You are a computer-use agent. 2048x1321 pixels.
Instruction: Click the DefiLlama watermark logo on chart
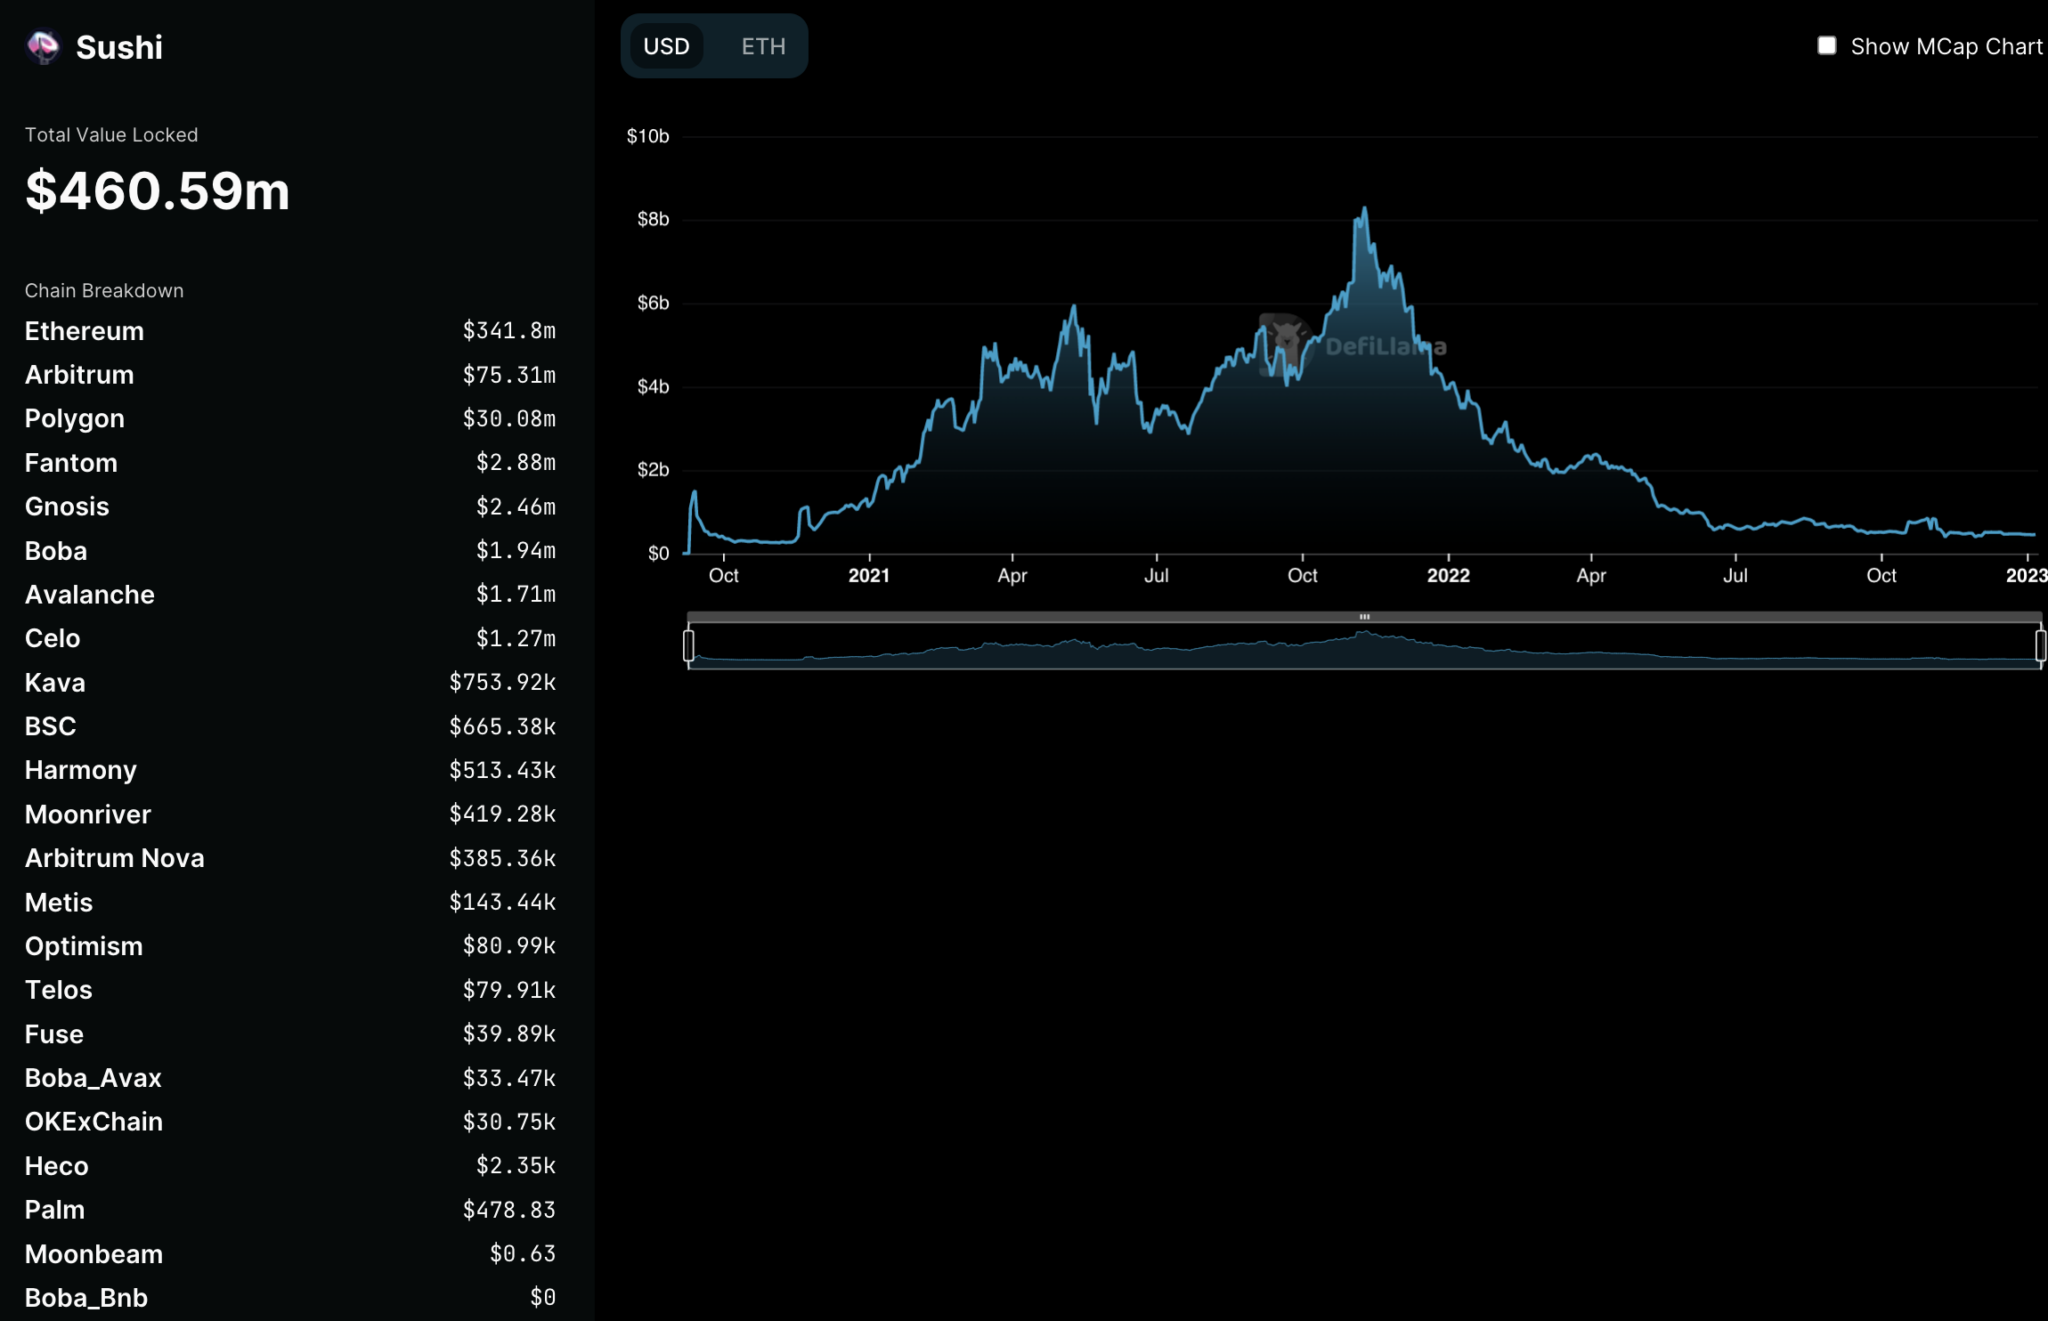click(x=1284, y=345)
